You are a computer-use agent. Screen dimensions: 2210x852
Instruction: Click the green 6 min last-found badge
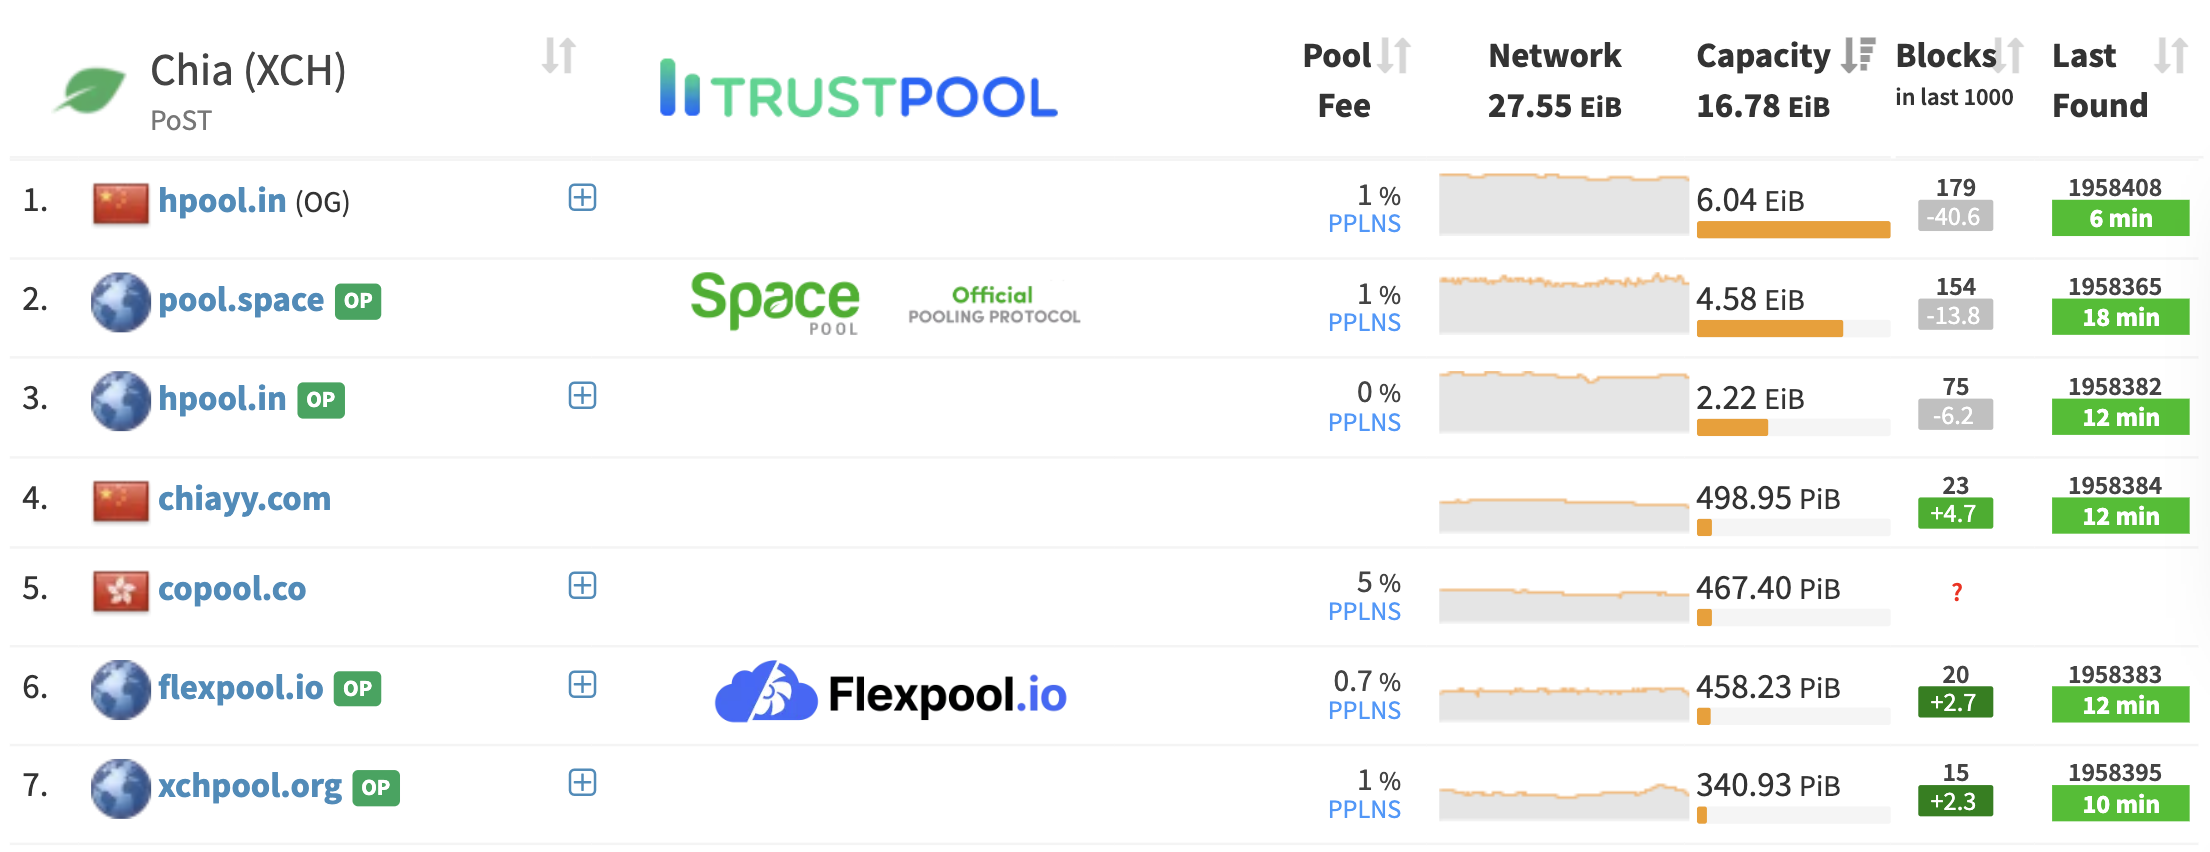click(x=2120, y=219)
